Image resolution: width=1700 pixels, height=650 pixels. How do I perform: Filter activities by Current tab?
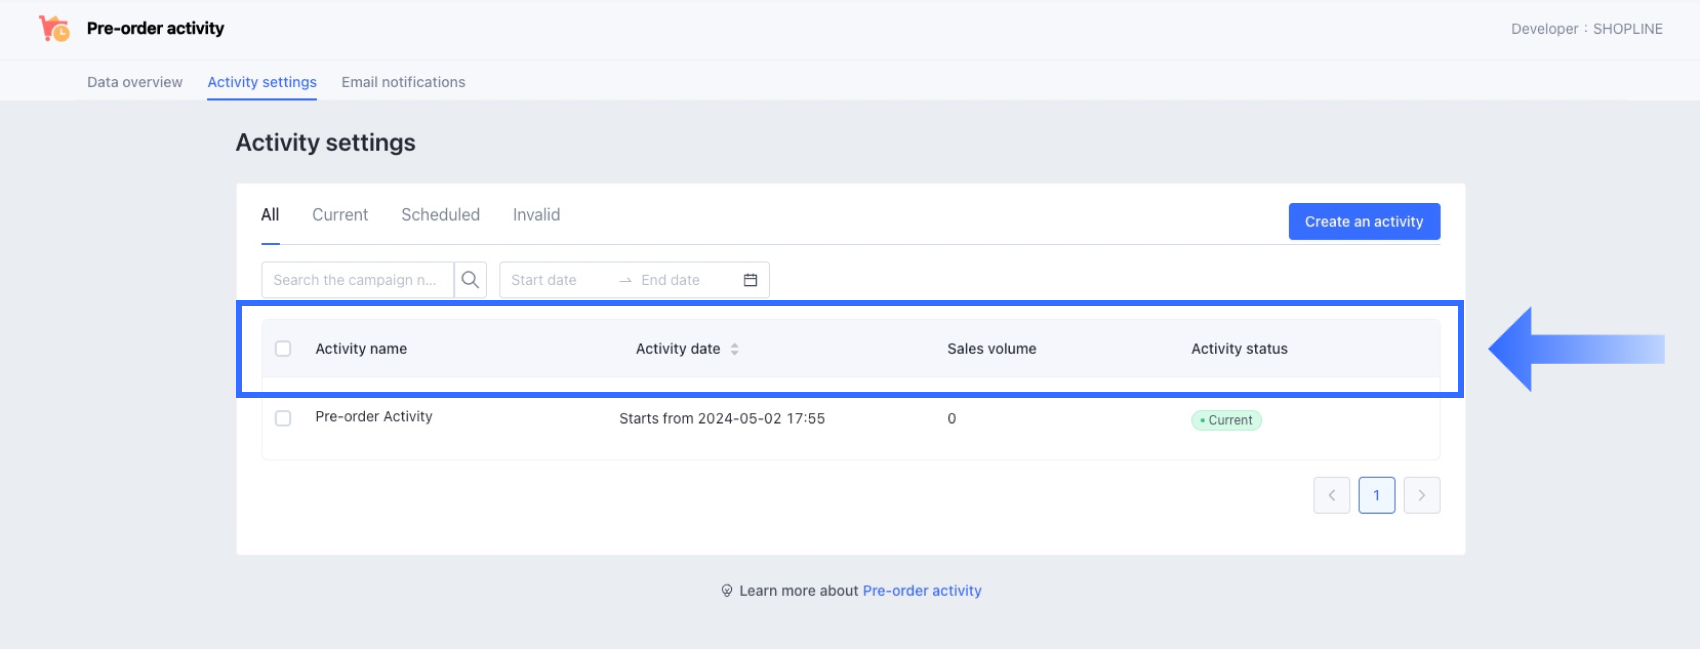340,215
